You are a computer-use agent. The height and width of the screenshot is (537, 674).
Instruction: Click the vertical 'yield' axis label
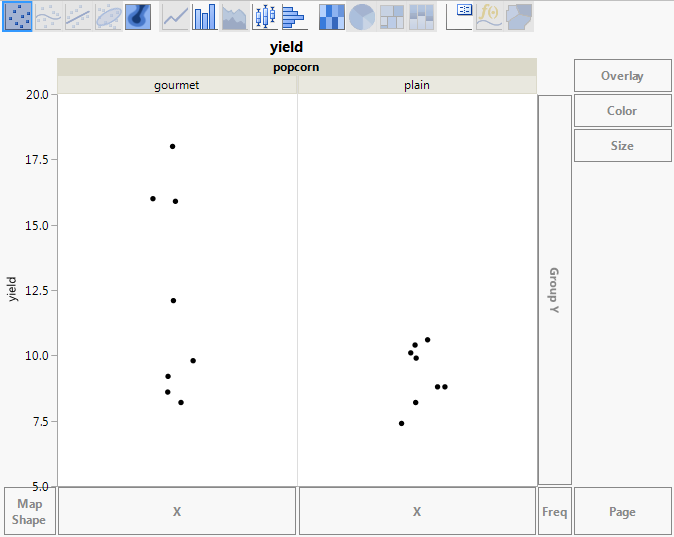[x=12, y=289]
